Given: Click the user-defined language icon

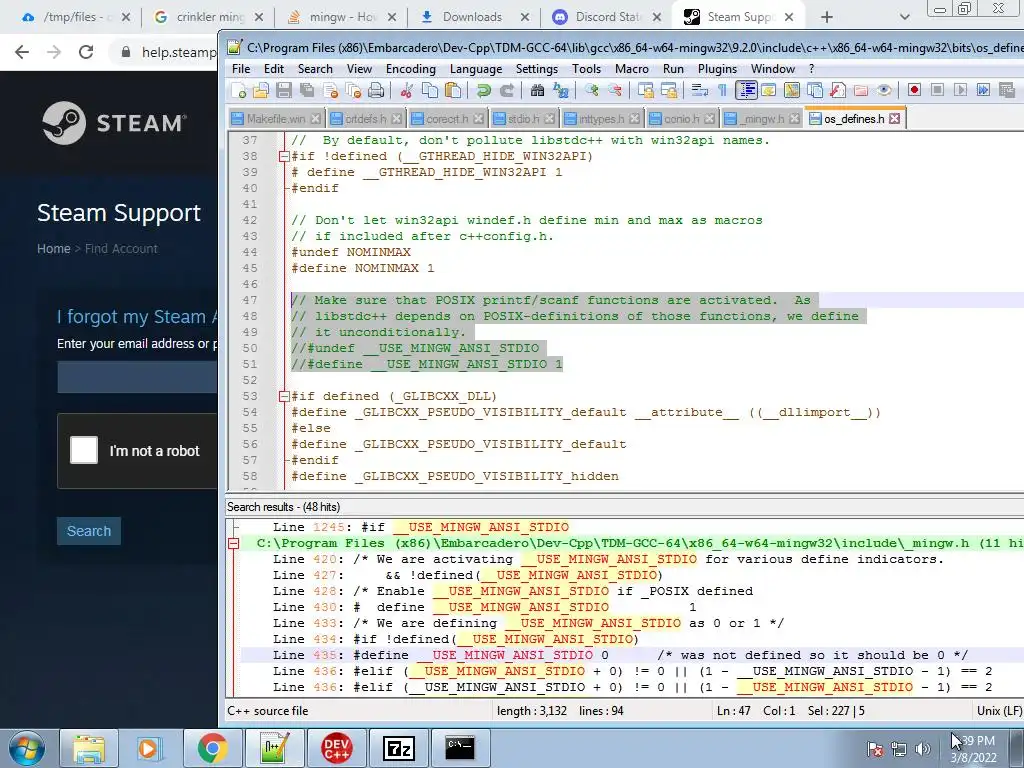Looking at the screenshot, I should [769, 90].
